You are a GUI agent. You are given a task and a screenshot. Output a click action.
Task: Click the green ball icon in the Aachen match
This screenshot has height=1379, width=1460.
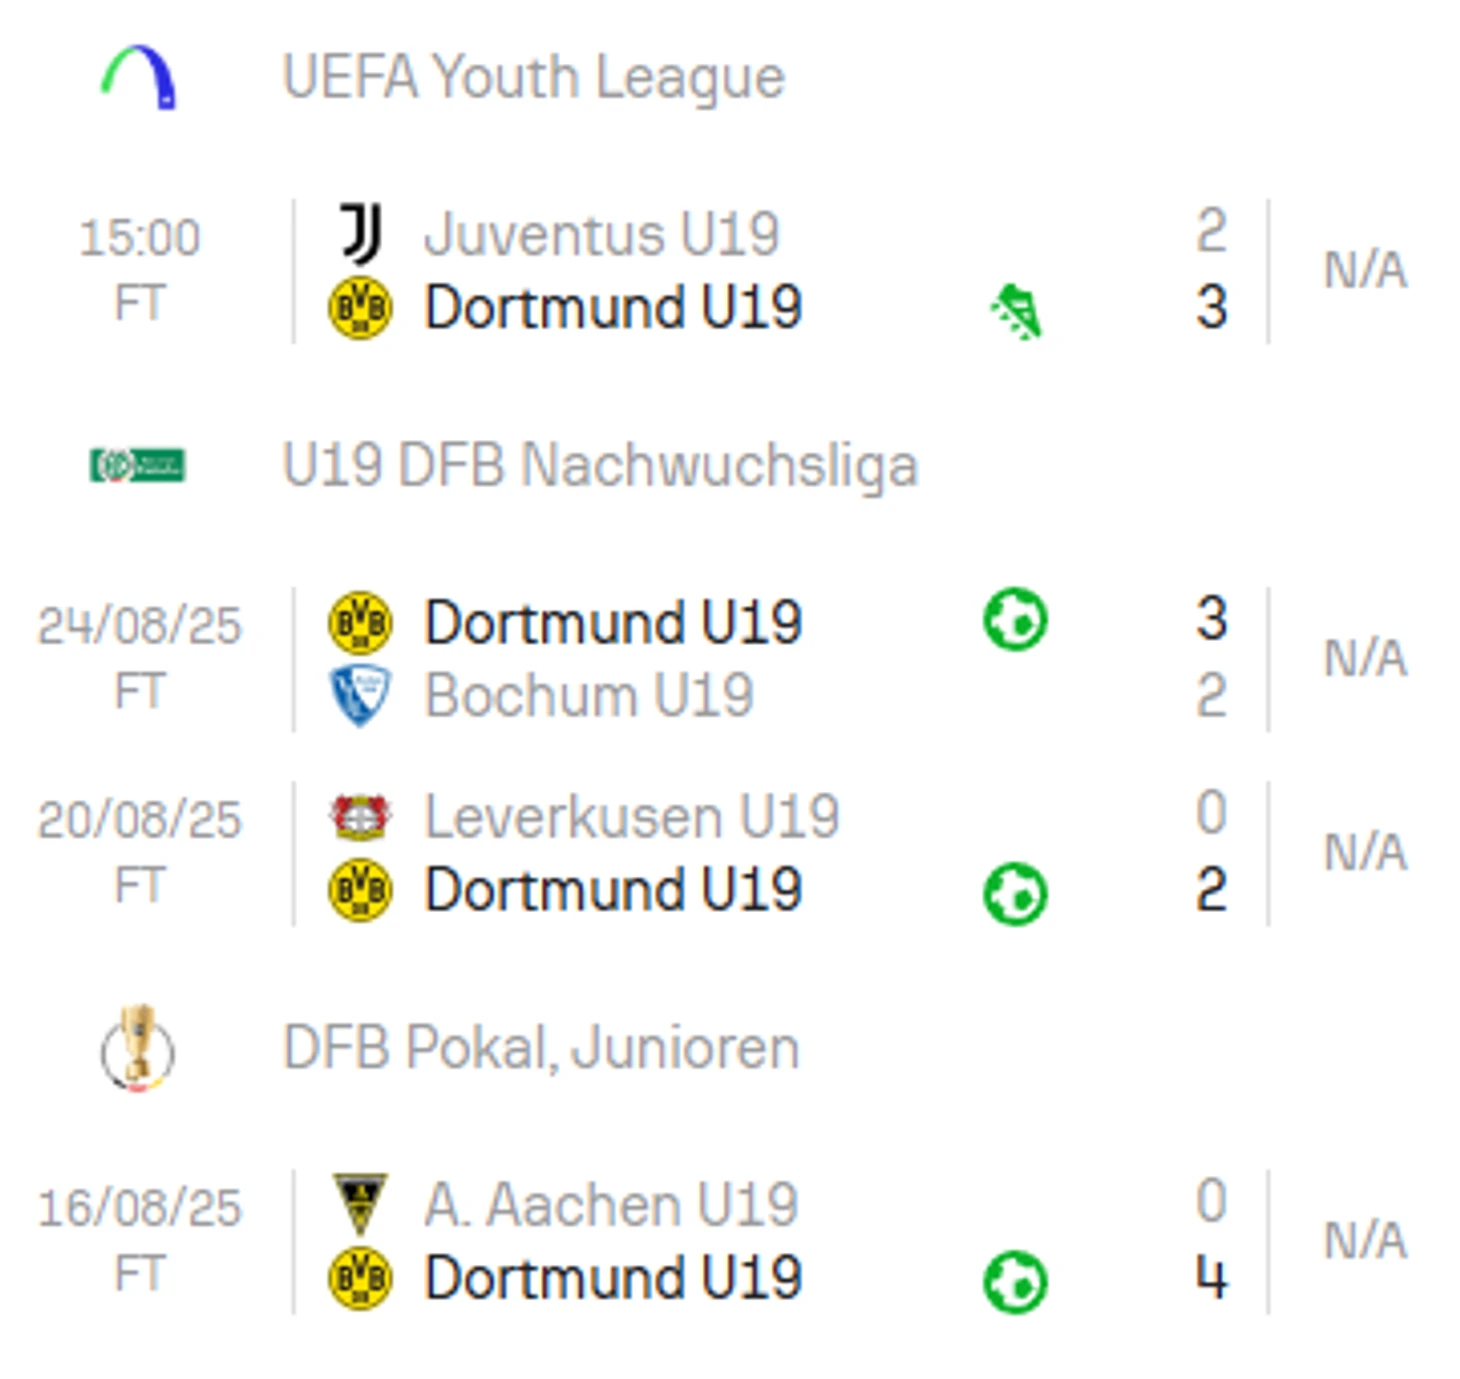click(1015, 1281)
